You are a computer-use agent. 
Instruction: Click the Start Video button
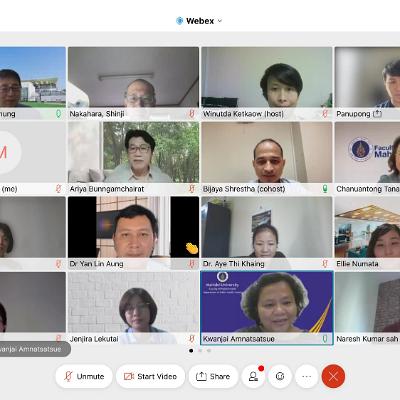[150, 376]
